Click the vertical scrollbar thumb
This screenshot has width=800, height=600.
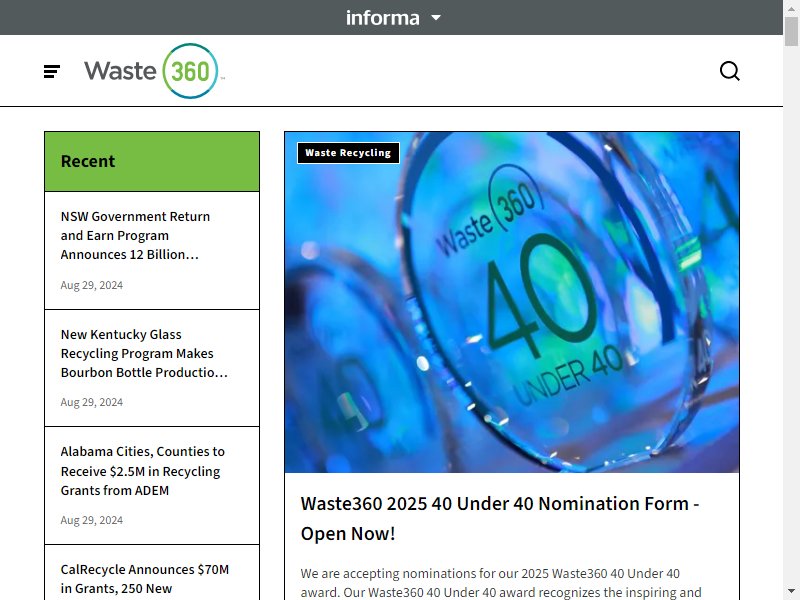pos(791,31)
